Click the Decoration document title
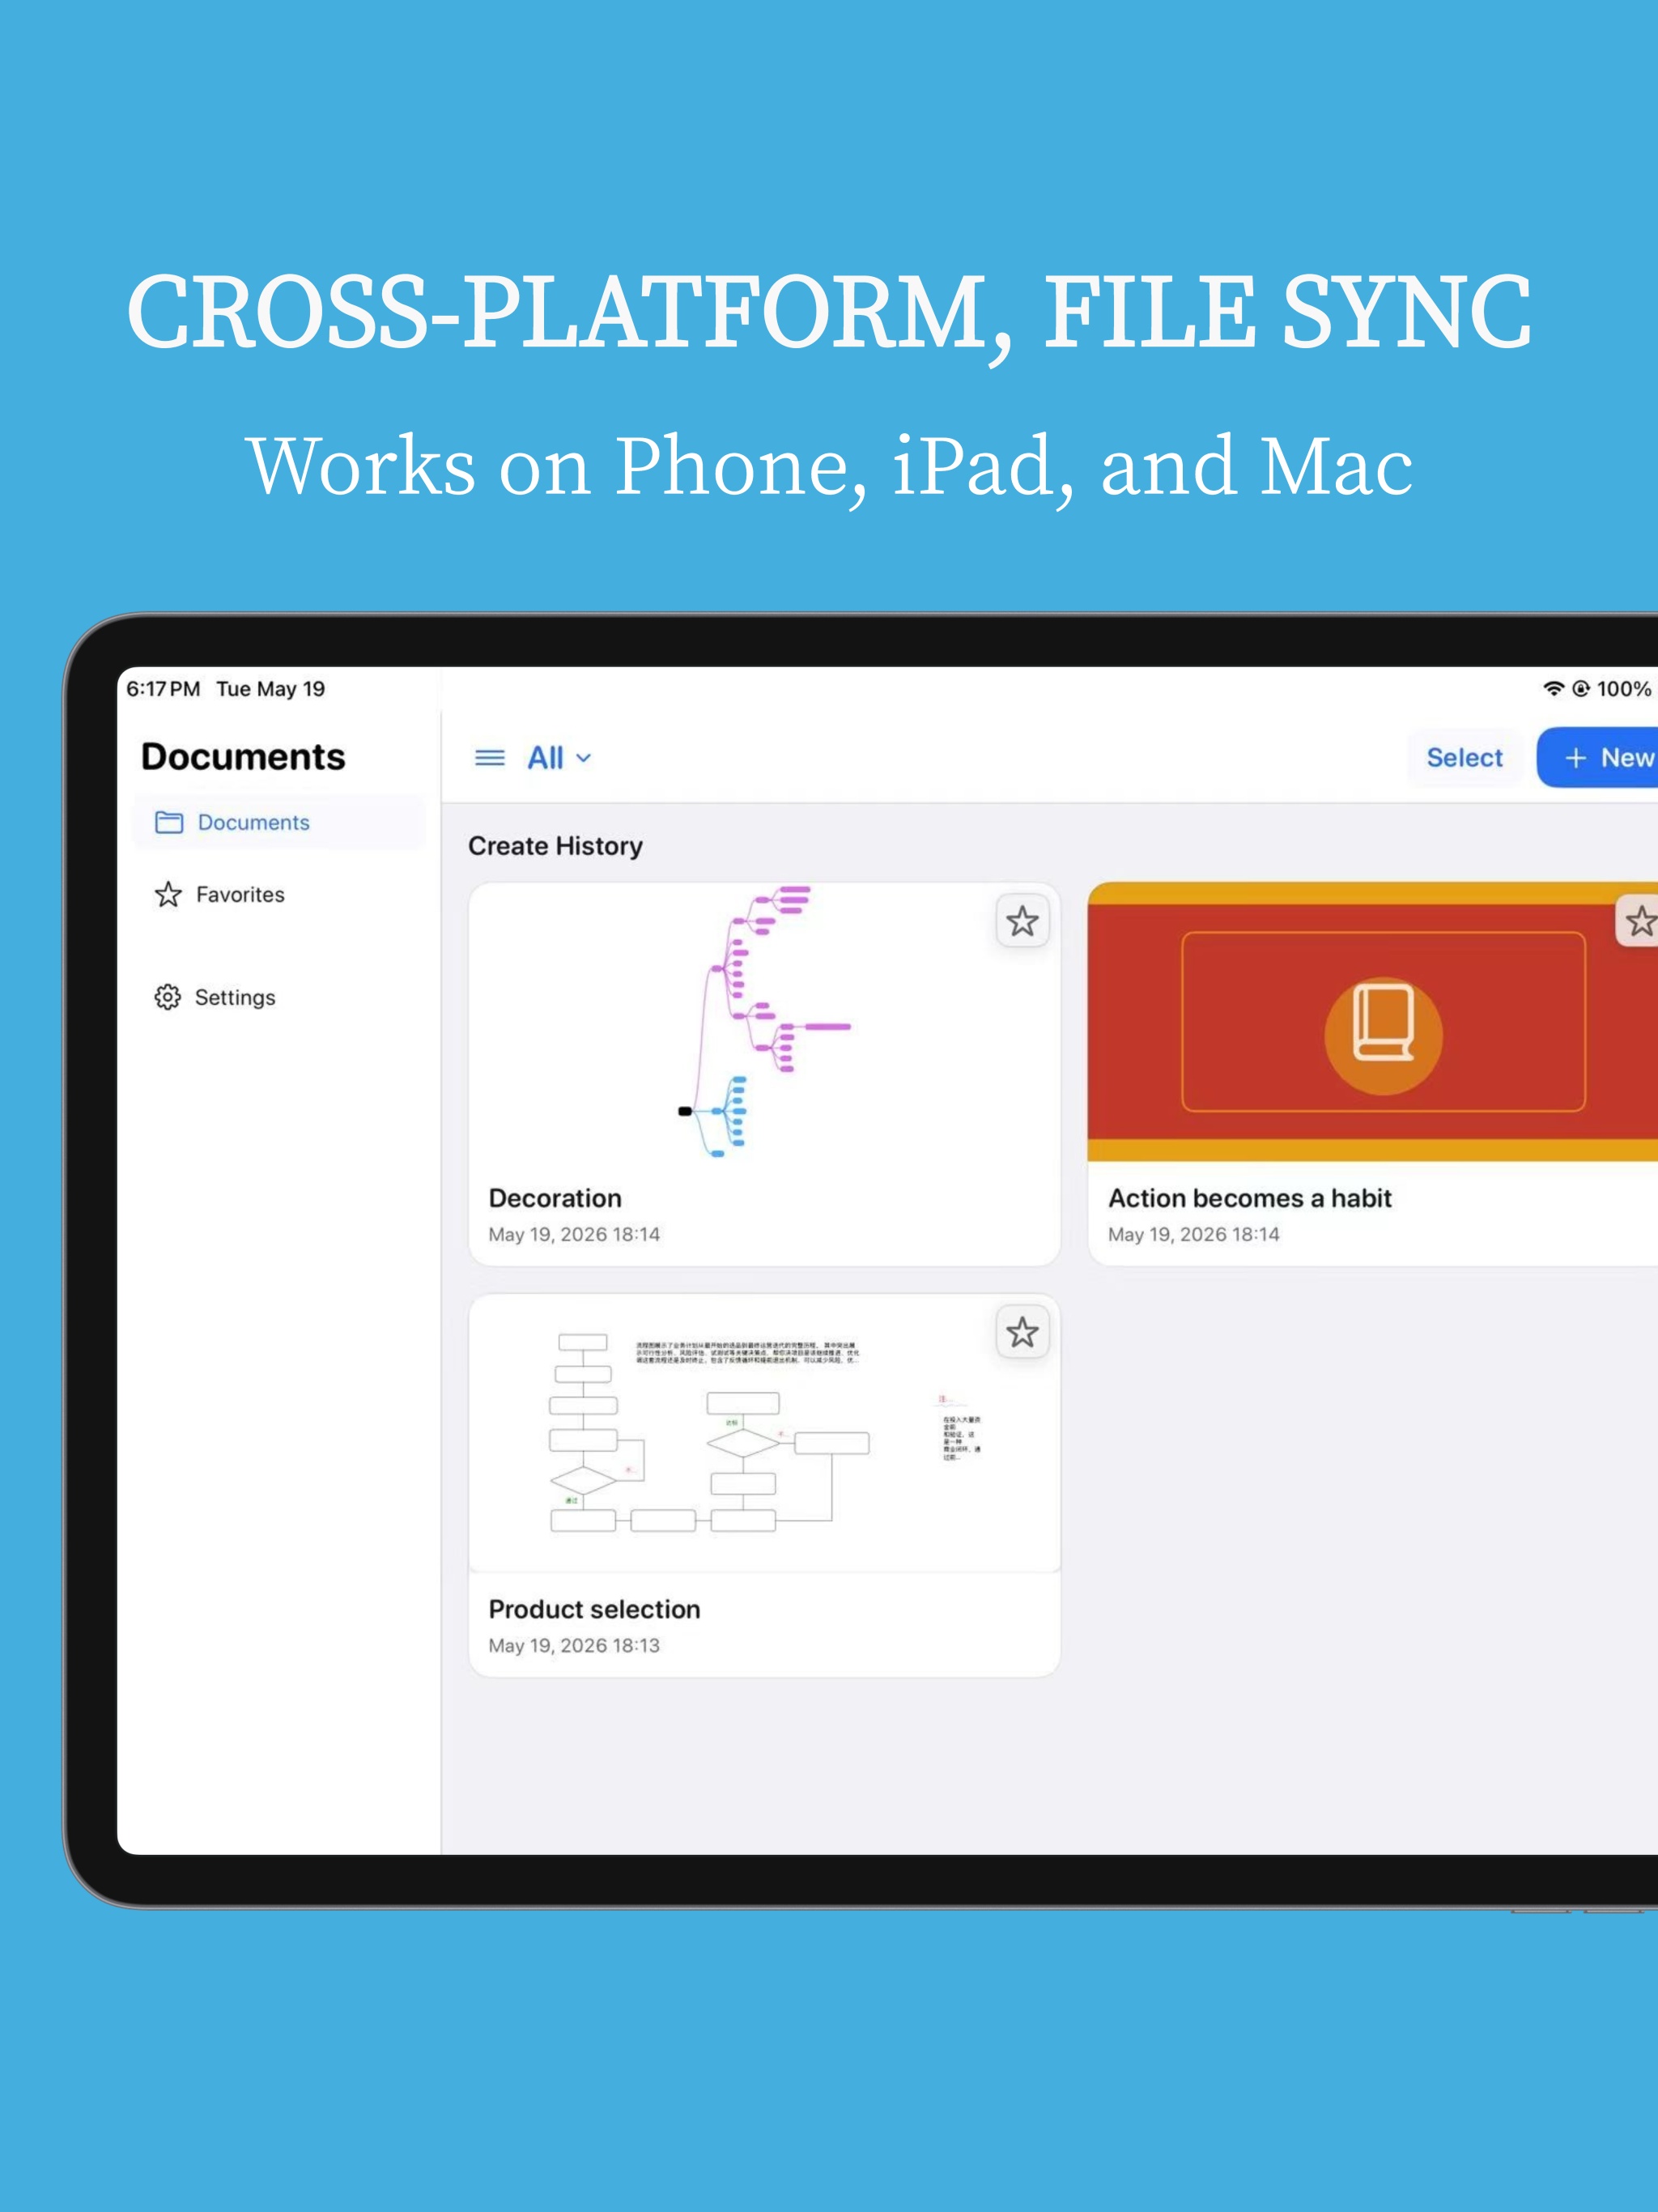The image size is (1658, 2212). click(x=555, y=1198)
